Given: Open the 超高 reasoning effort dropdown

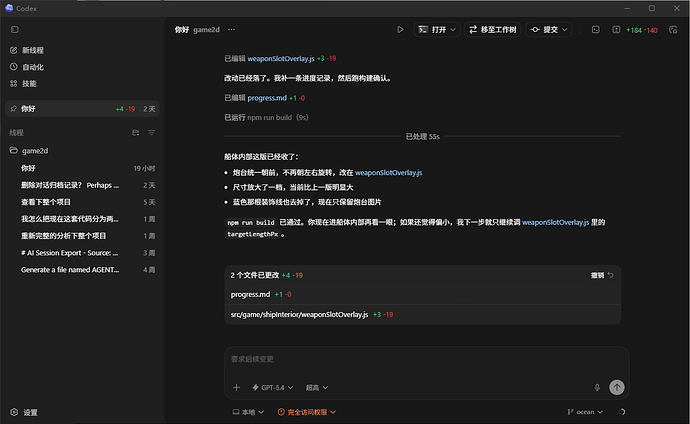Looking at the screenshot, I should [x=317, y=387].
